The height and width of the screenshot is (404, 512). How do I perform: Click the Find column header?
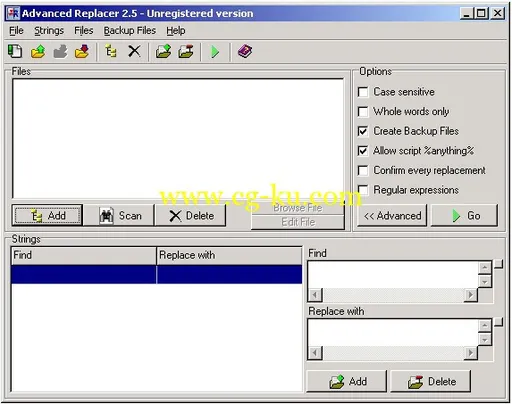pyautogui.click(x=84, y=255)
